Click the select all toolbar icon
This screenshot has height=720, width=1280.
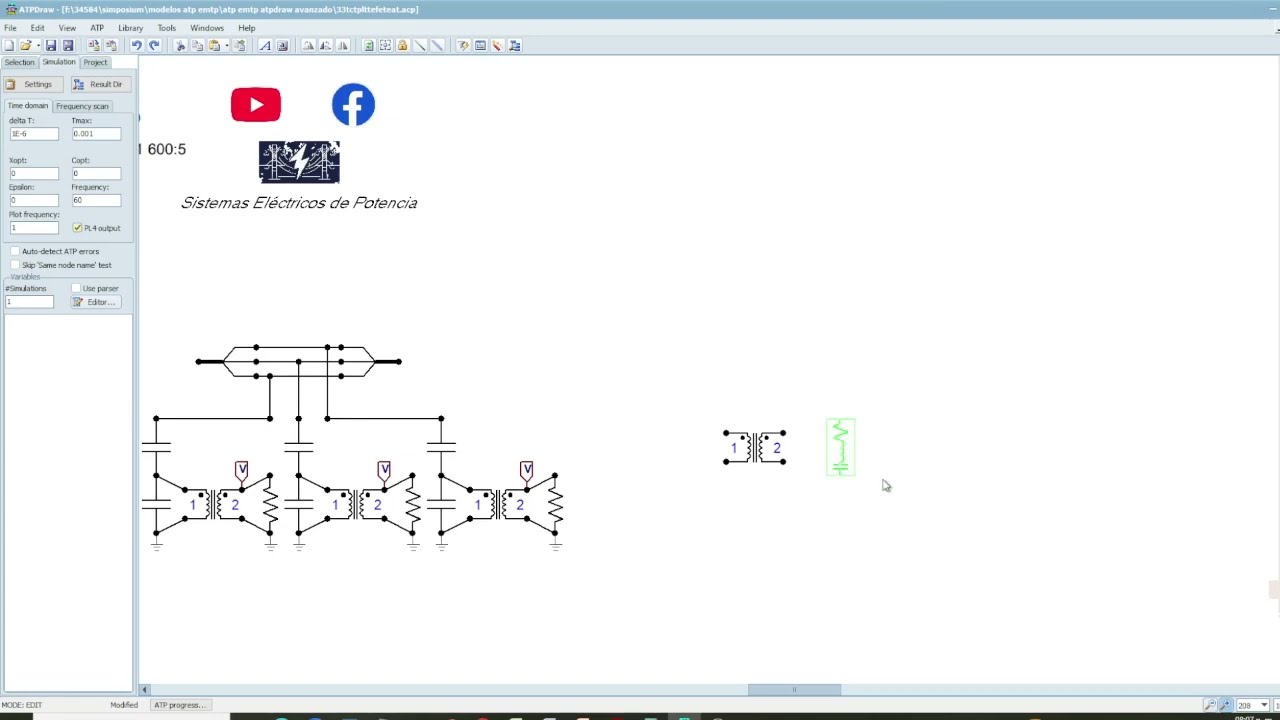385,45
